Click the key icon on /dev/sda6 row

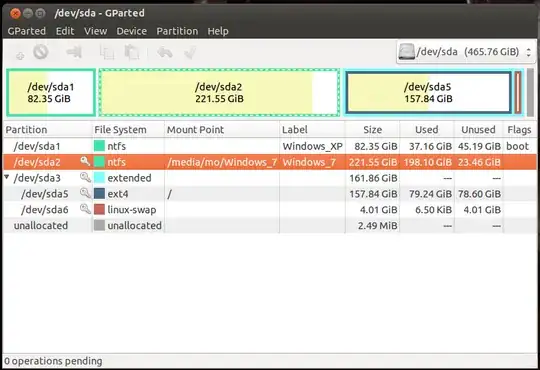(x=85, y=209)
